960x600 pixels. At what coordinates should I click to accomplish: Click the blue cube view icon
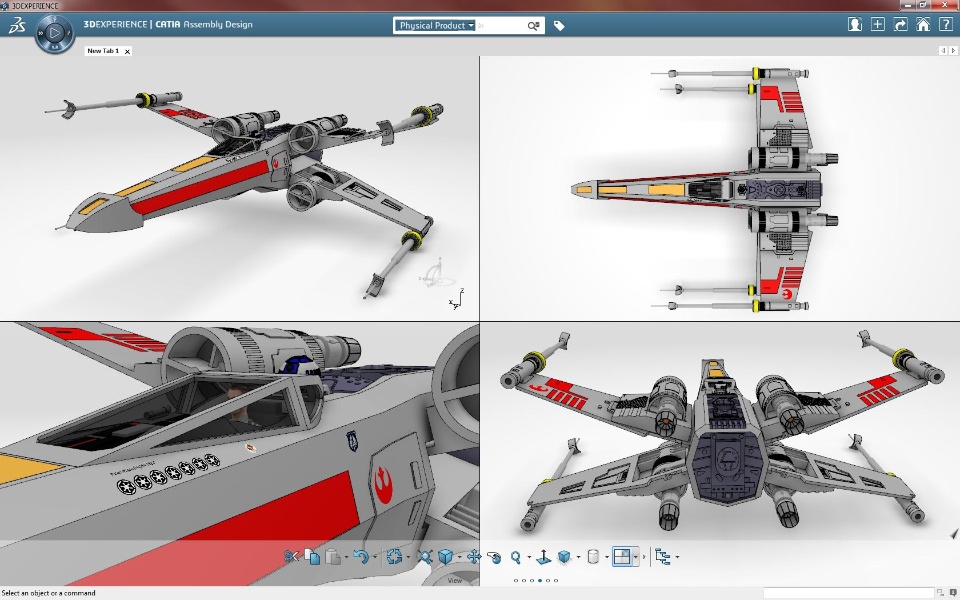click(445, 557)
